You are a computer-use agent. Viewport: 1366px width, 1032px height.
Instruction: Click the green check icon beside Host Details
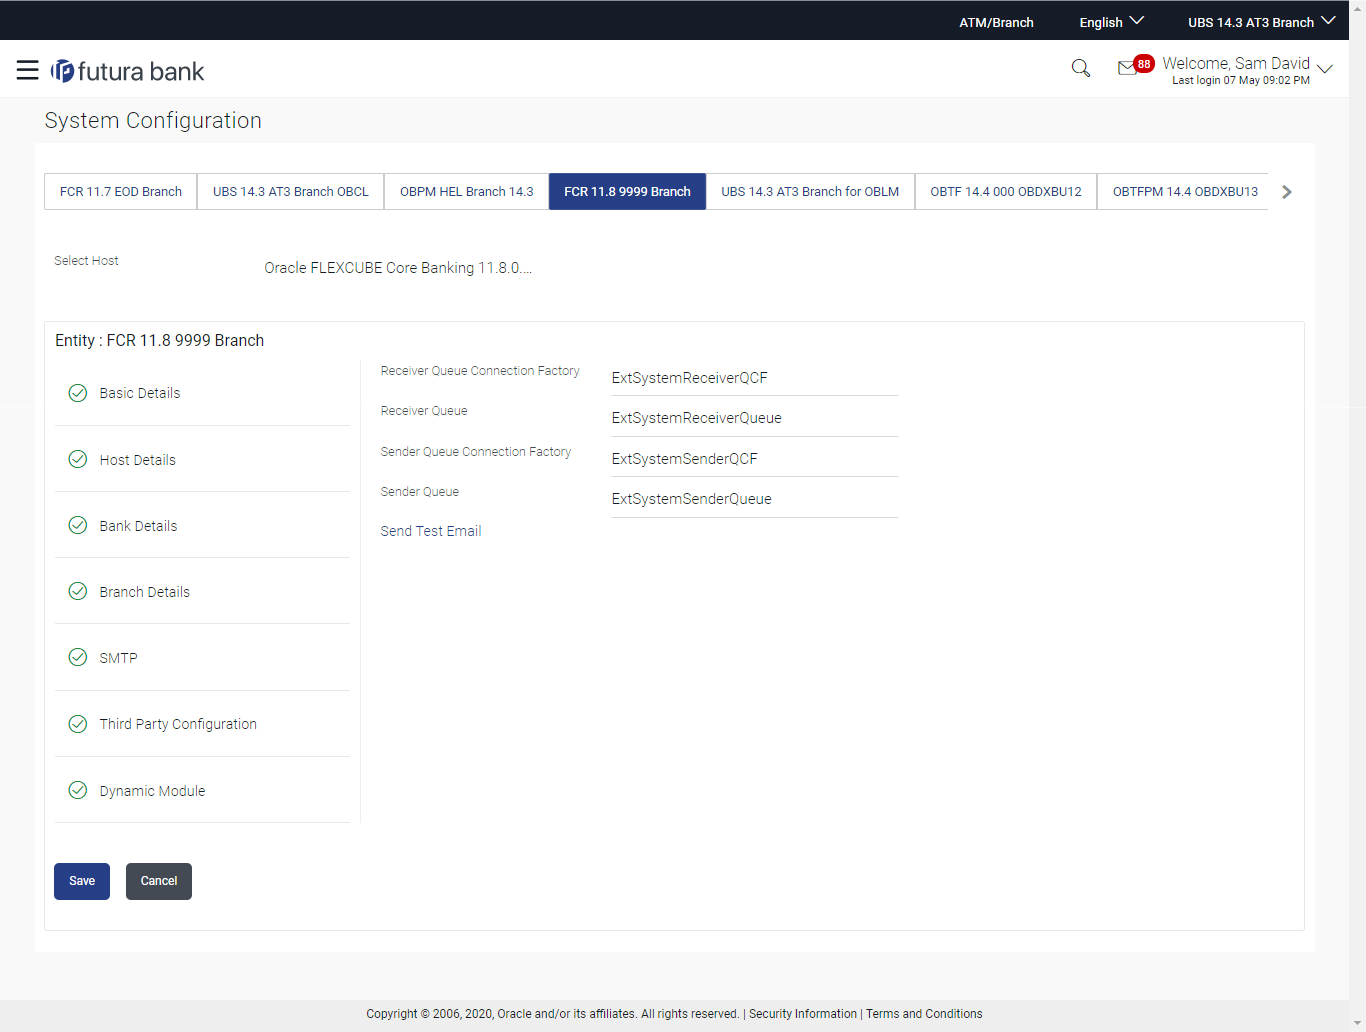[x=77, y=459]
